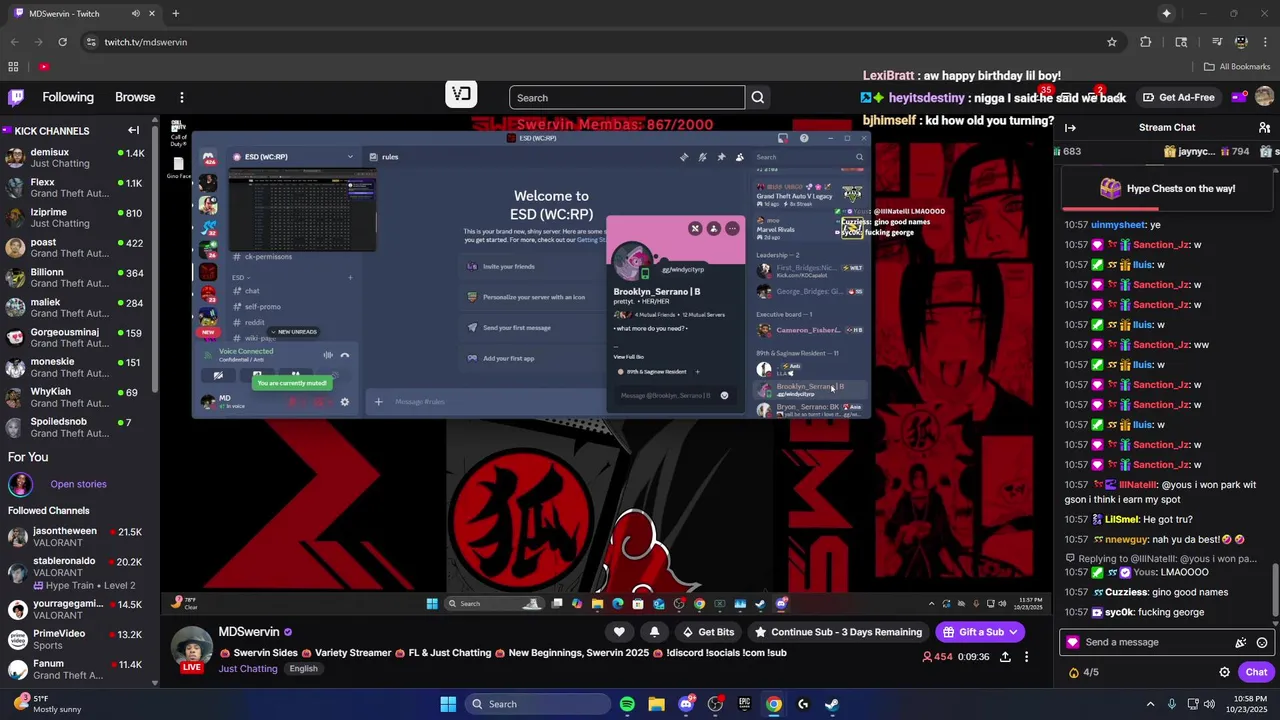Click Continue Sub - 3 Days Remaining

coord(838,632)
